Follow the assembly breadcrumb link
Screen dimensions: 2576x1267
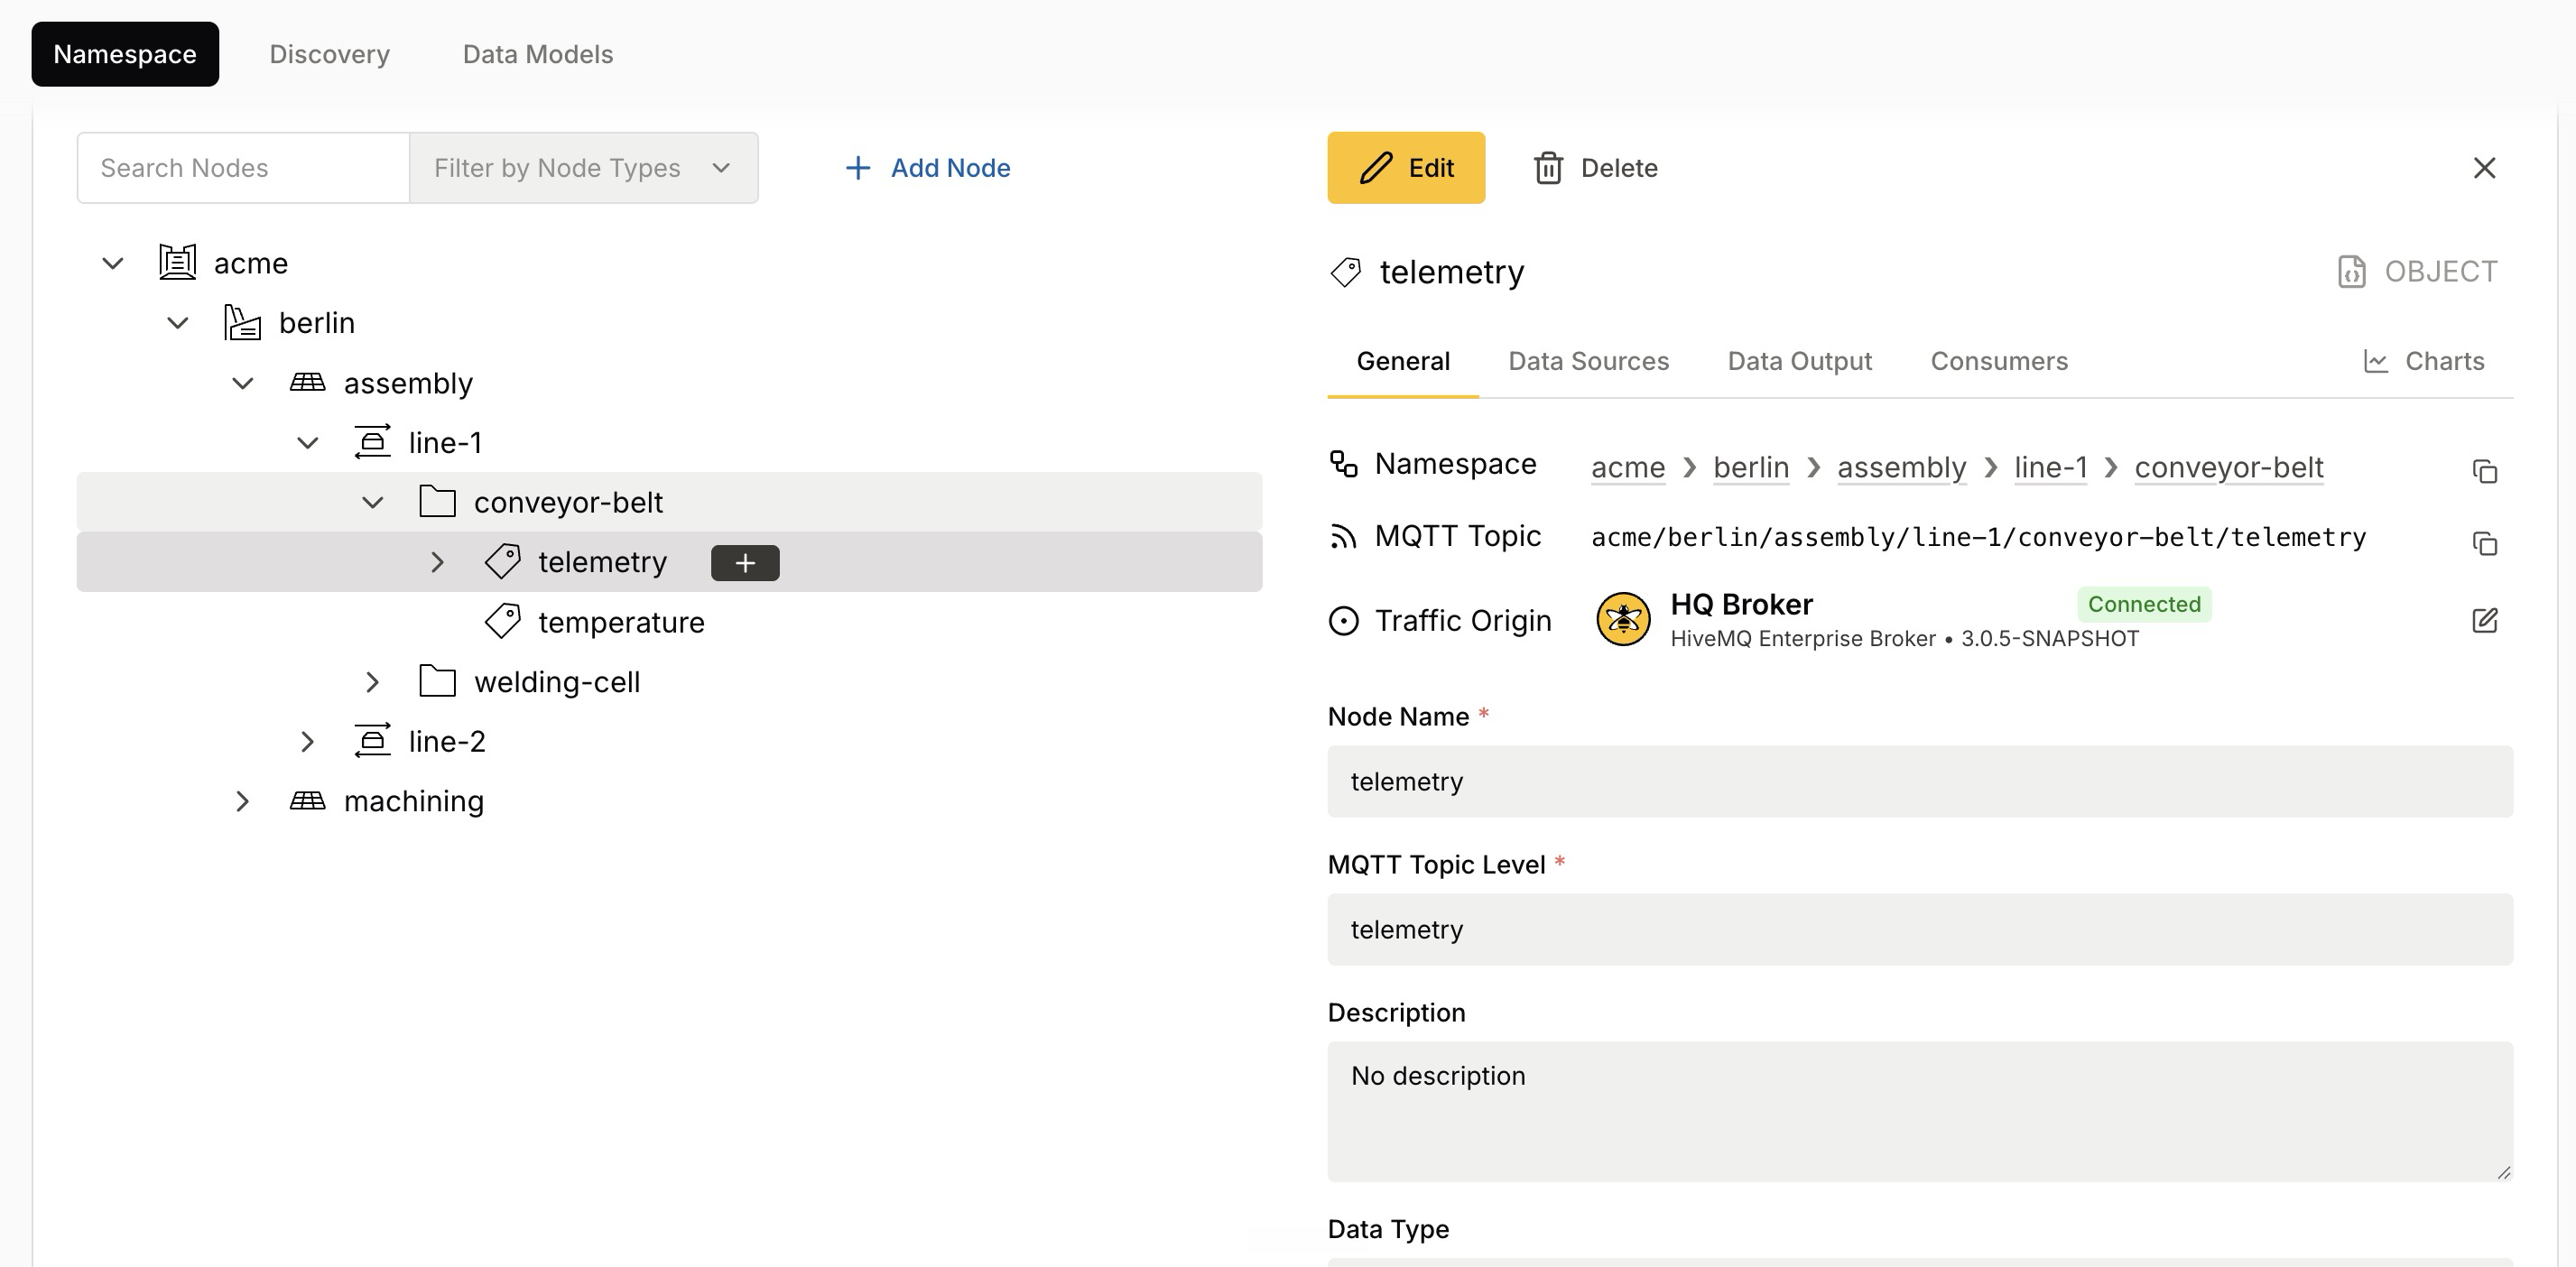[1901, 467]
